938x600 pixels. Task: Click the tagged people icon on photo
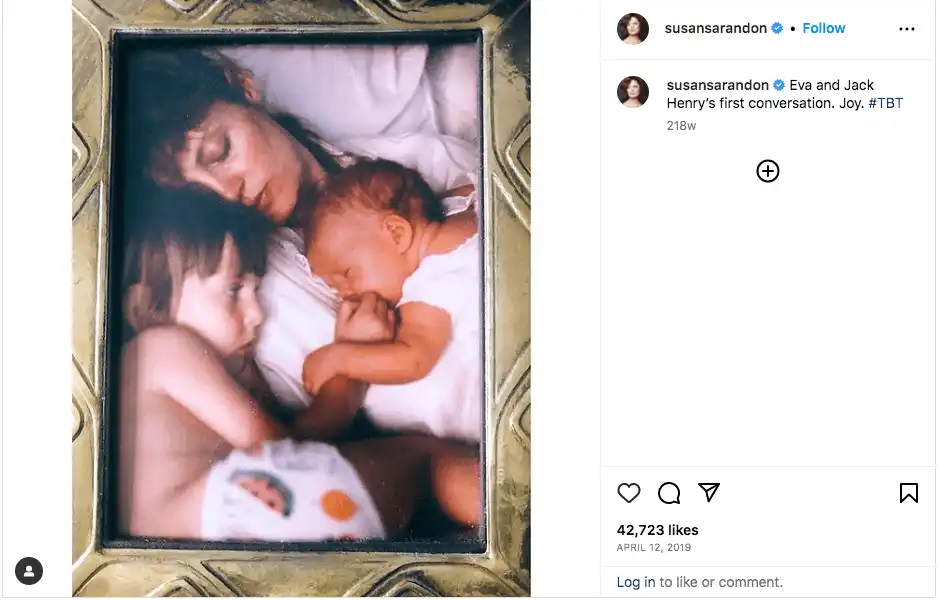29,571
